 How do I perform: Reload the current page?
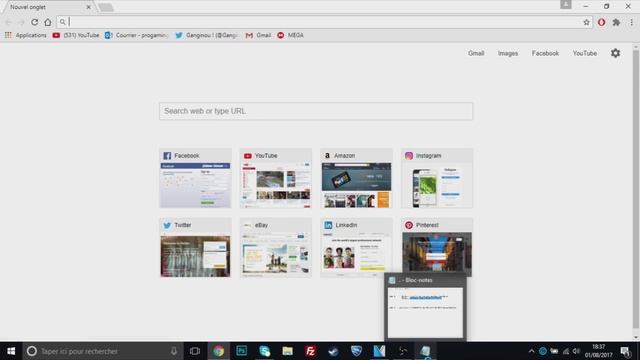tap(35, 22)
